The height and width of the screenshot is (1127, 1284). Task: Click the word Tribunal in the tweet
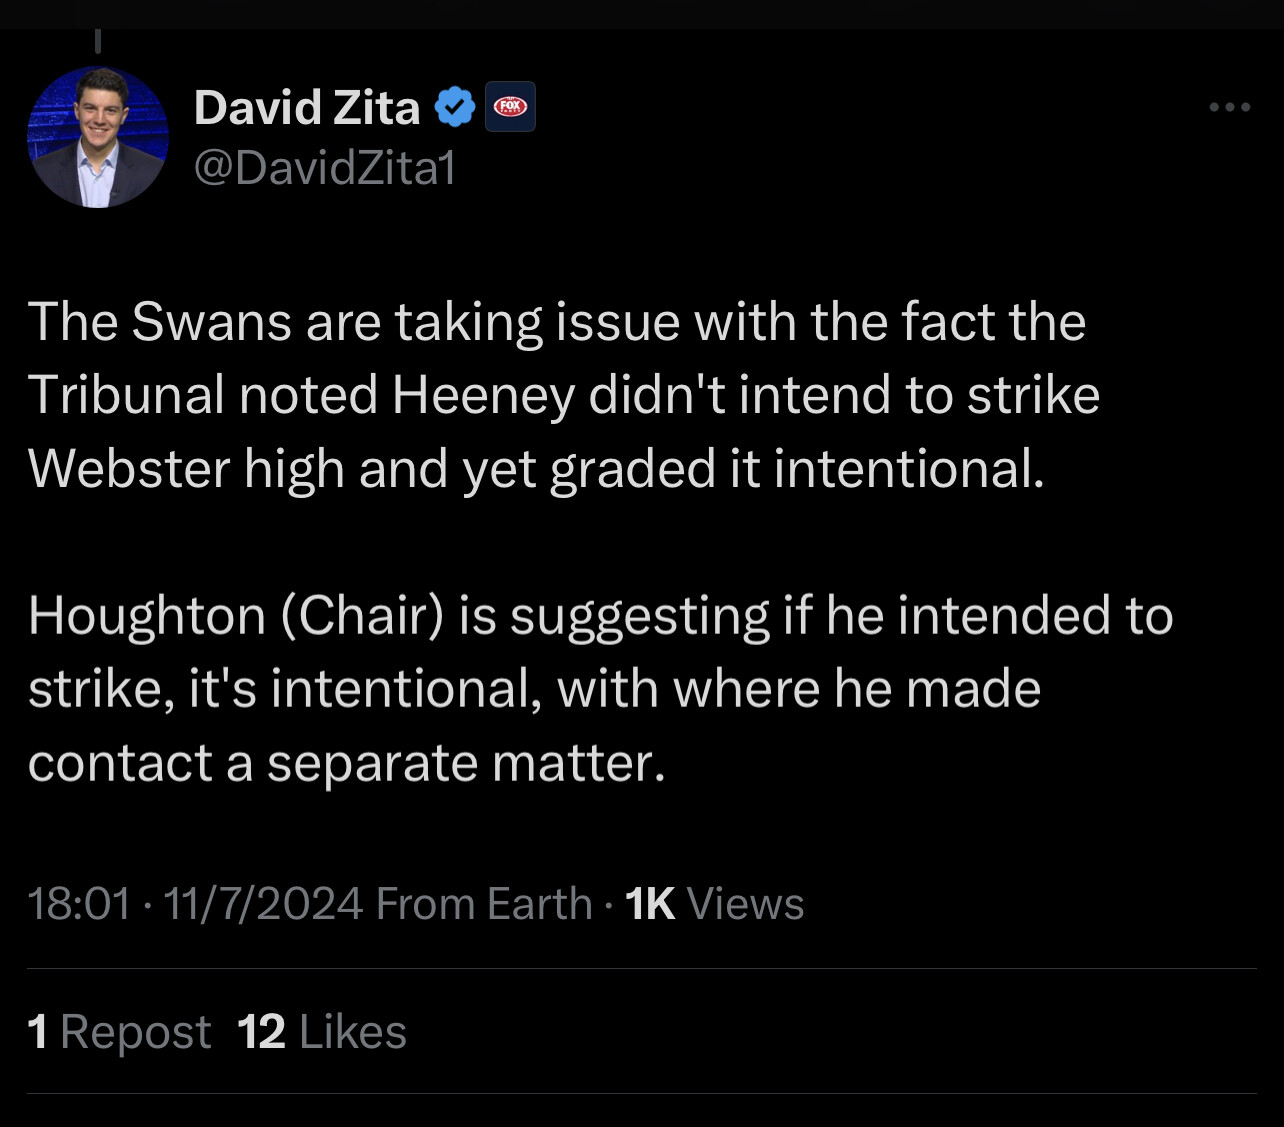click(x=126, y=395)
